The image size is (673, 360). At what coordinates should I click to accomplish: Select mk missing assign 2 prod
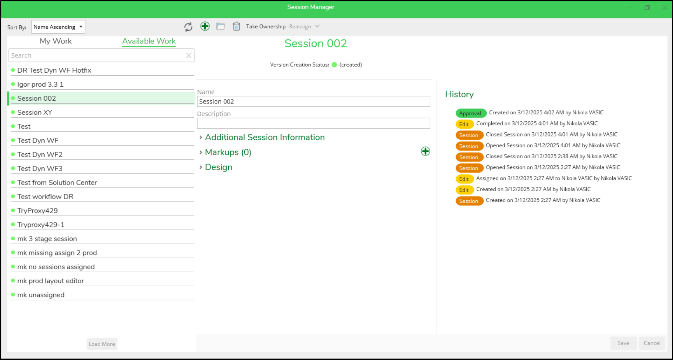pos(102,253)
